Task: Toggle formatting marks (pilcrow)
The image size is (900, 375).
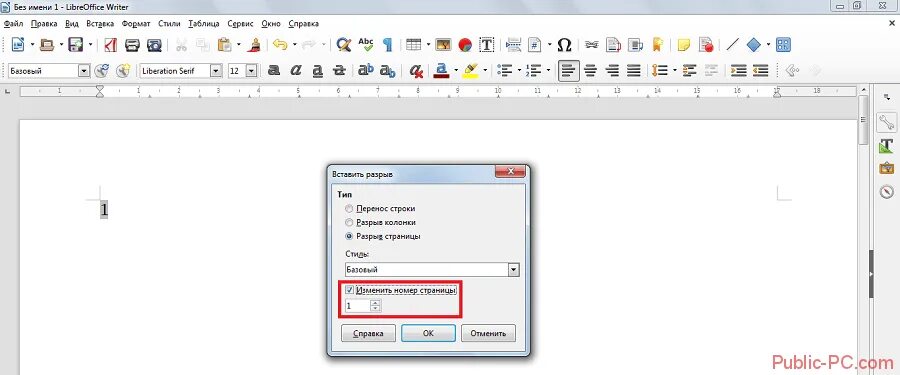Action: click(387, 44)
